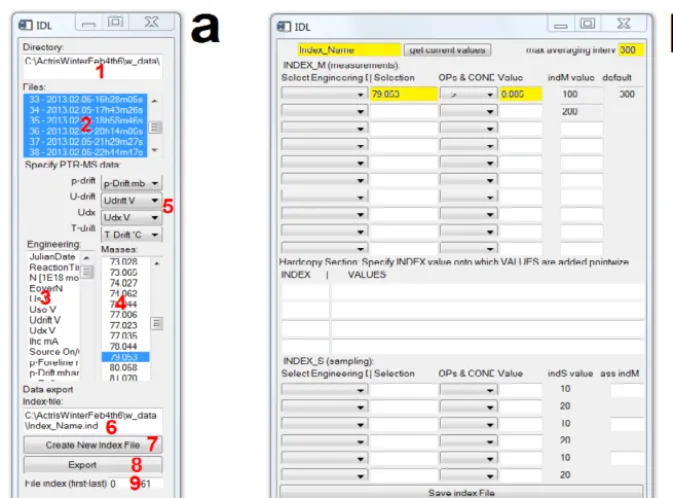The height and width of the screenshot is (498, 673).
Task: Maximize the right IDL window
Action: [587, 24]
